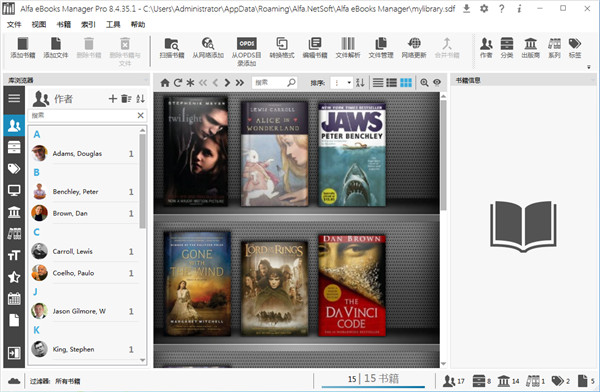This screenshot has height=392, width=600.
Task: Select author Brown, Dan
Action: tap(83, 213)
